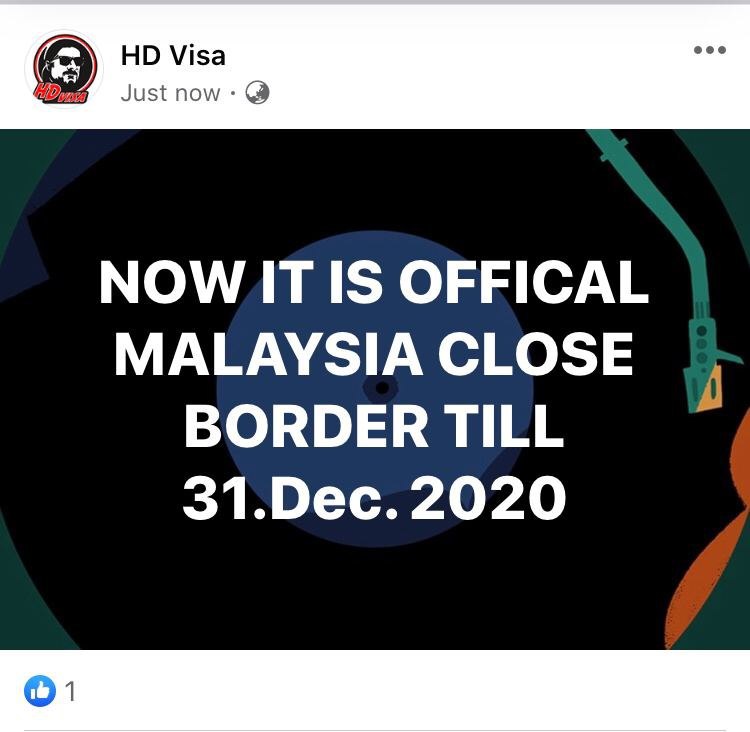The height and width of the screenshot is (732, 750).
Task: Click the 'MALAYSIA CLOSE' text line
Action: [x=374, y=355]
